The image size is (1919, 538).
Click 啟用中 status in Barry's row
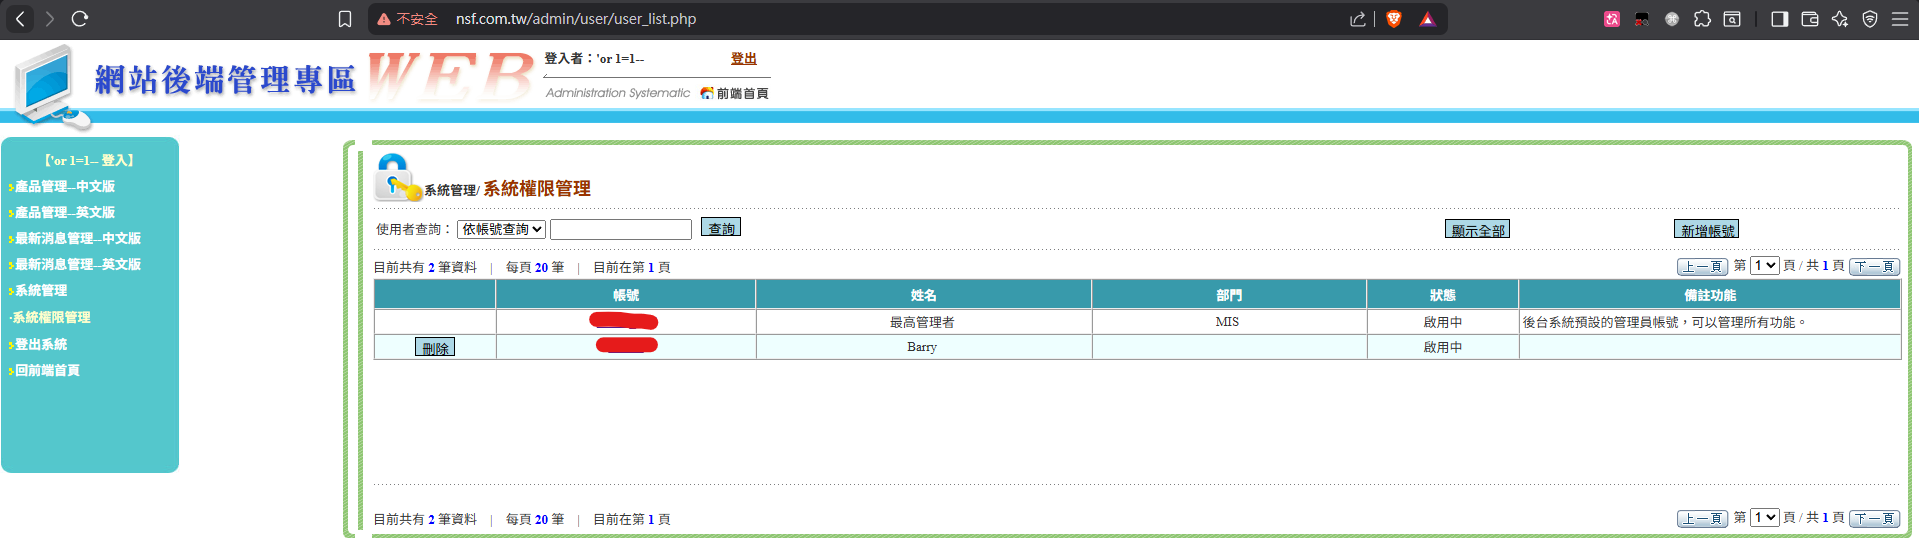click(x=1443, y=347)
